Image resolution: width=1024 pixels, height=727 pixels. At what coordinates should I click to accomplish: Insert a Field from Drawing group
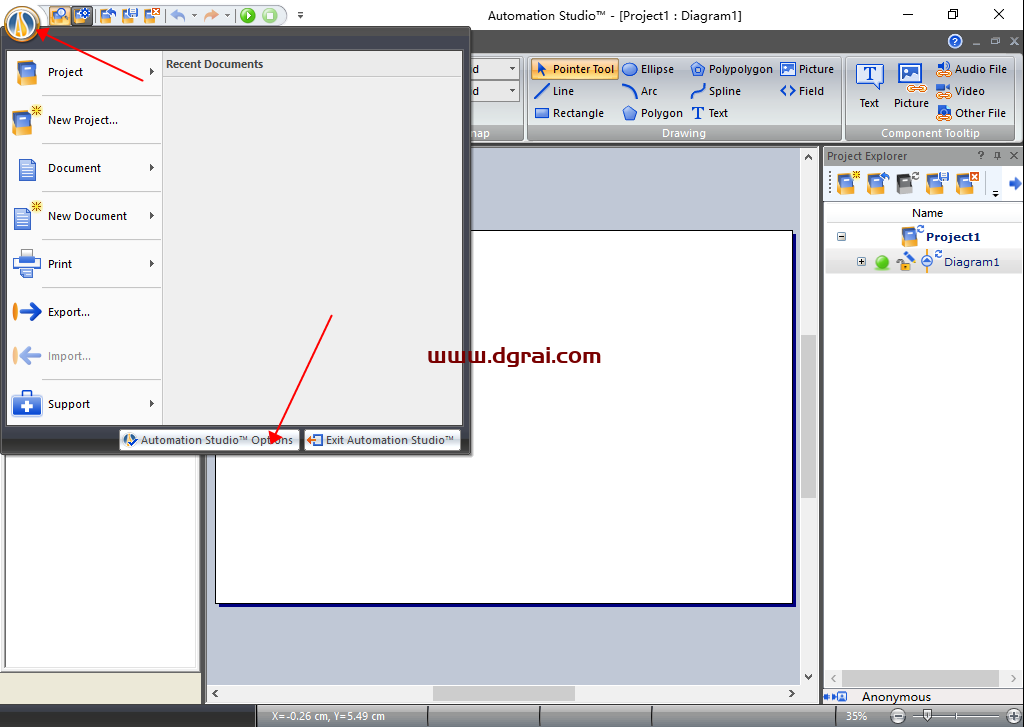802,91
